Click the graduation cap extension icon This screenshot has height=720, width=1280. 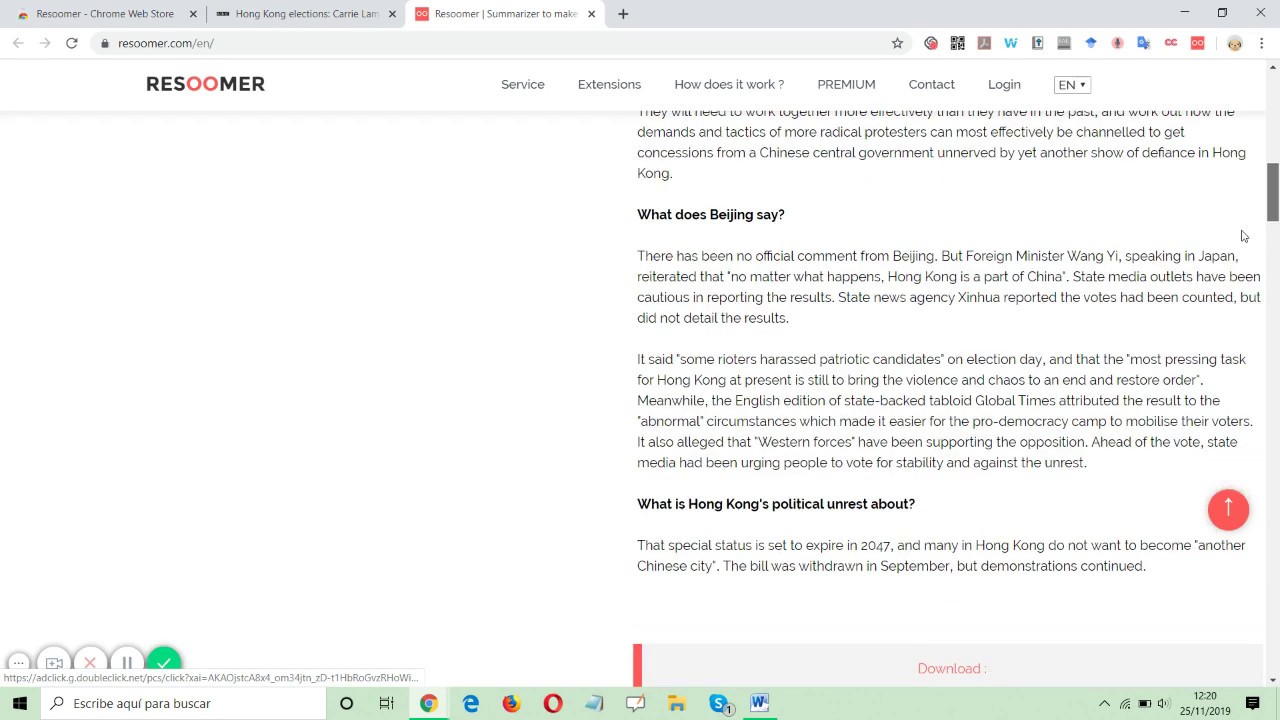click(x=1091, y=43)
